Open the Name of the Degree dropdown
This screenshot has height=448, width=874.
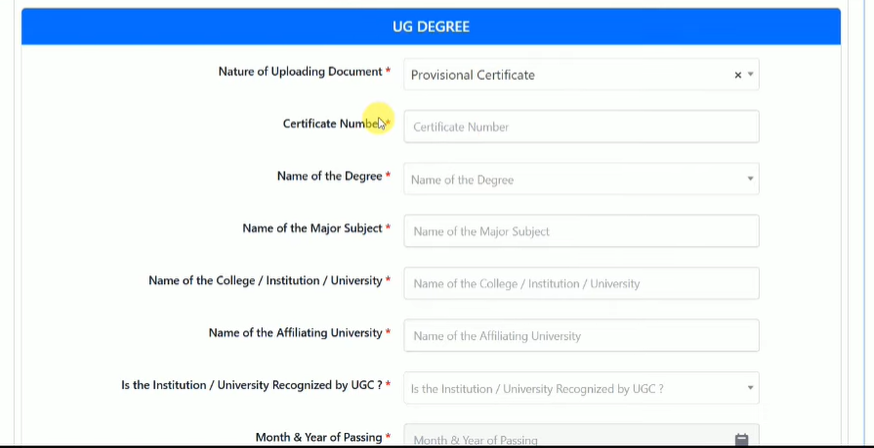click(580, 179)
